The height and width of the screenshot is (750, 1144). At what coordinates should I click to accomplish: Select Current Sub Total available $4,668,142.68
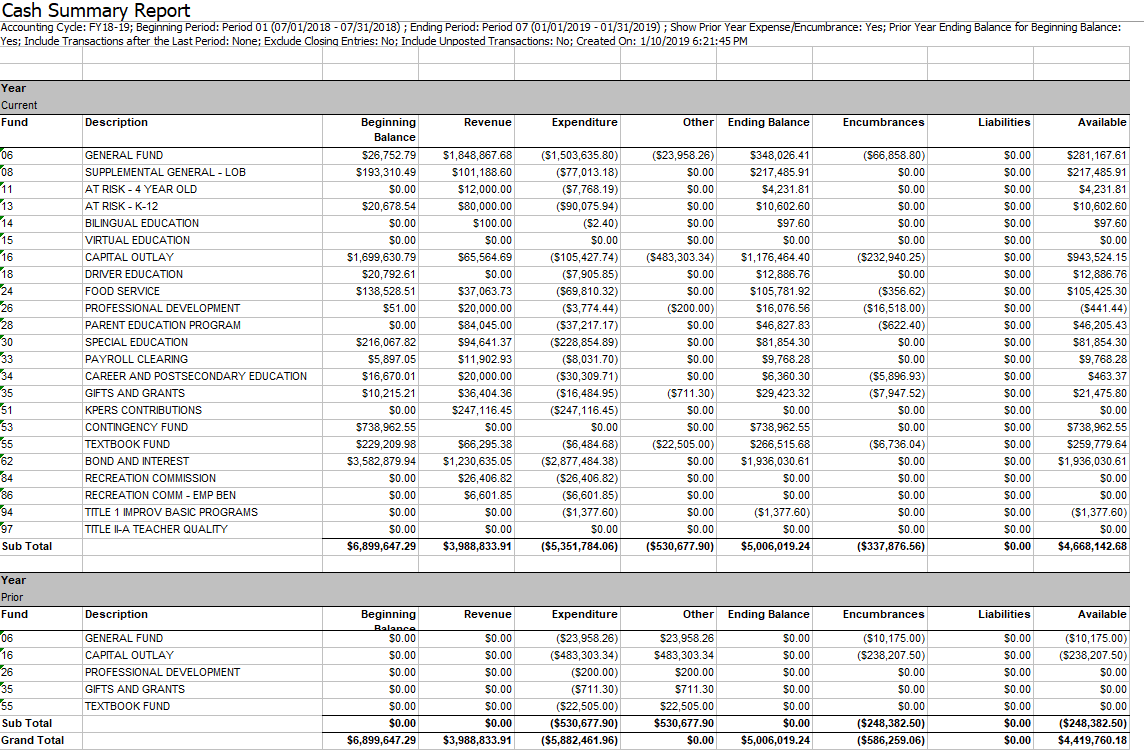(x=1092, y=546)
